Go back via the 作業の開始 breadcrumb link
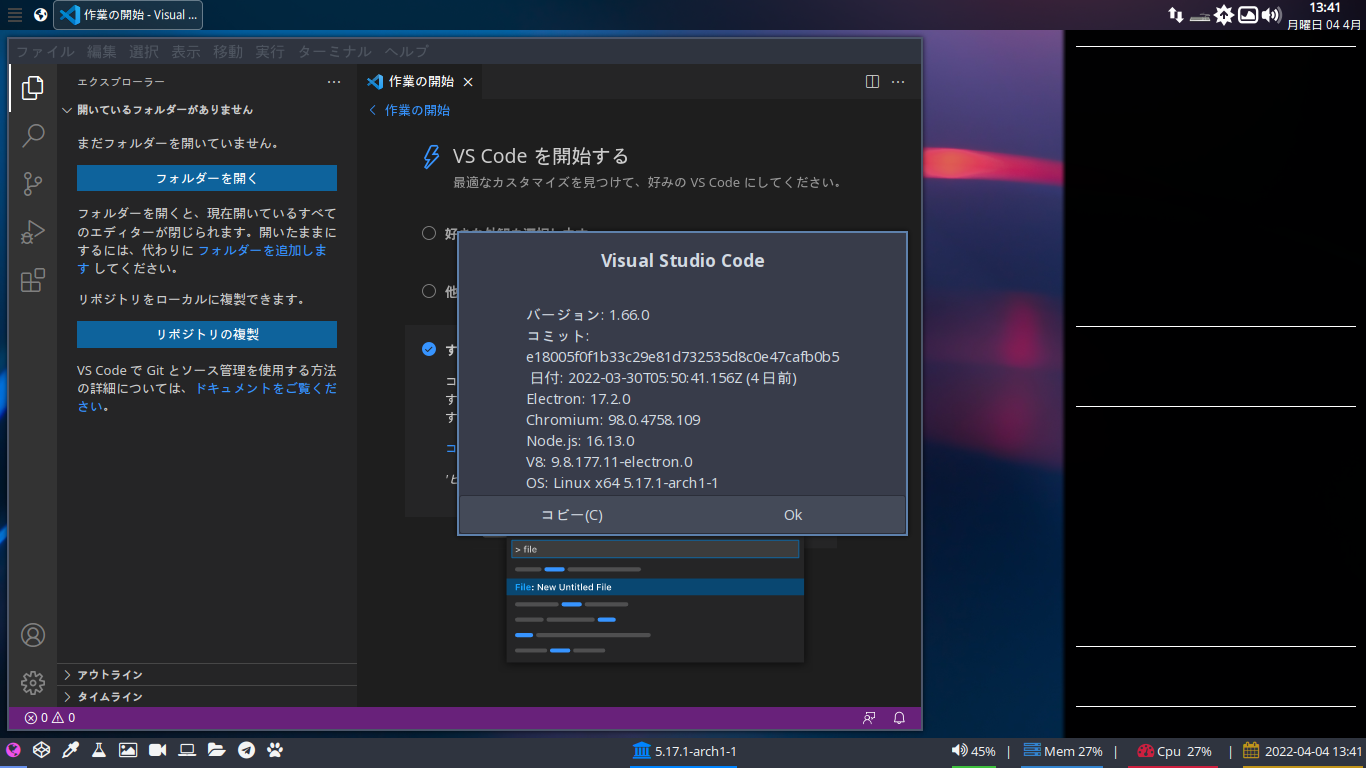 click(x=409, y=110)
